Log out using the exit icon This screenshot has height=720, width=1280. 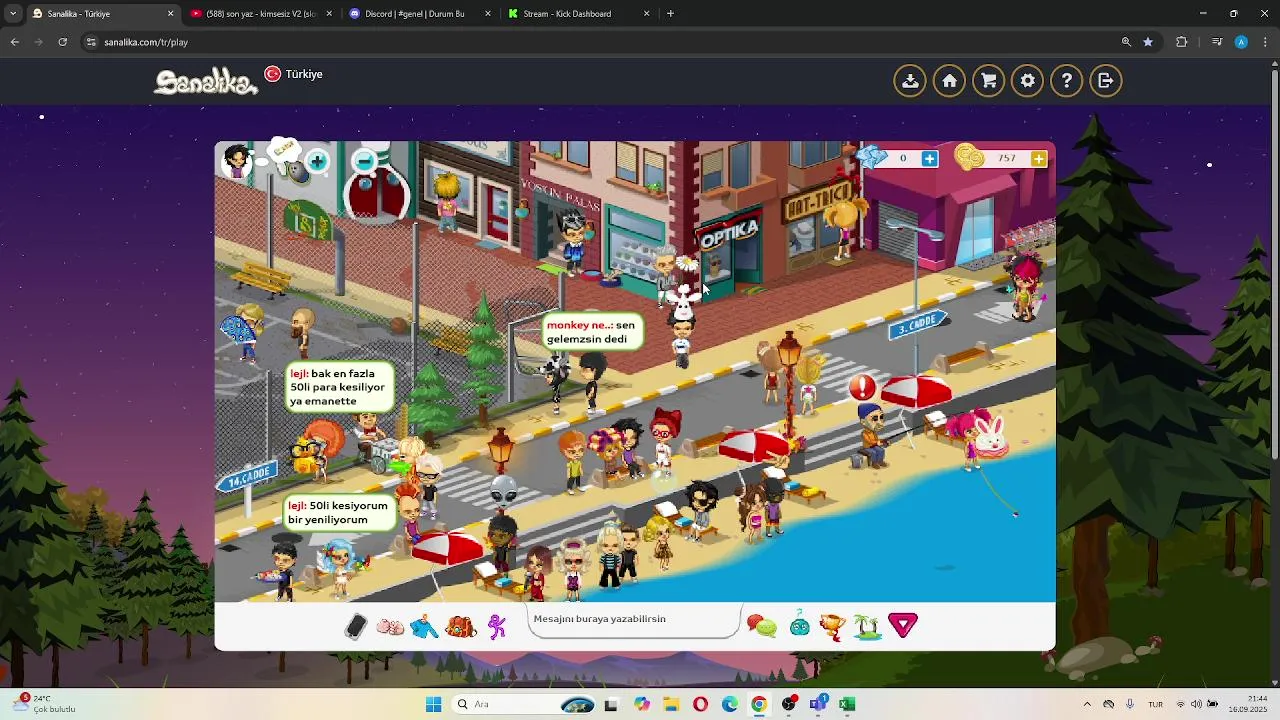(x=1105, y=81)
